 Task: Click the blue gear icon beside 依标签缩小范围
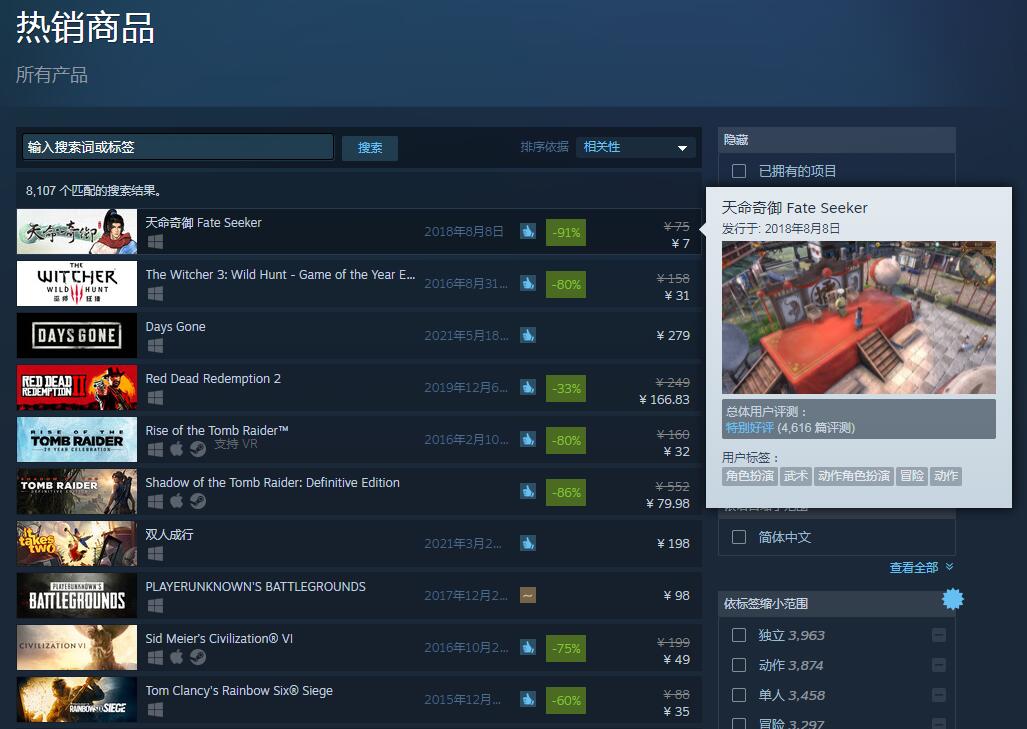coord(952,599)
